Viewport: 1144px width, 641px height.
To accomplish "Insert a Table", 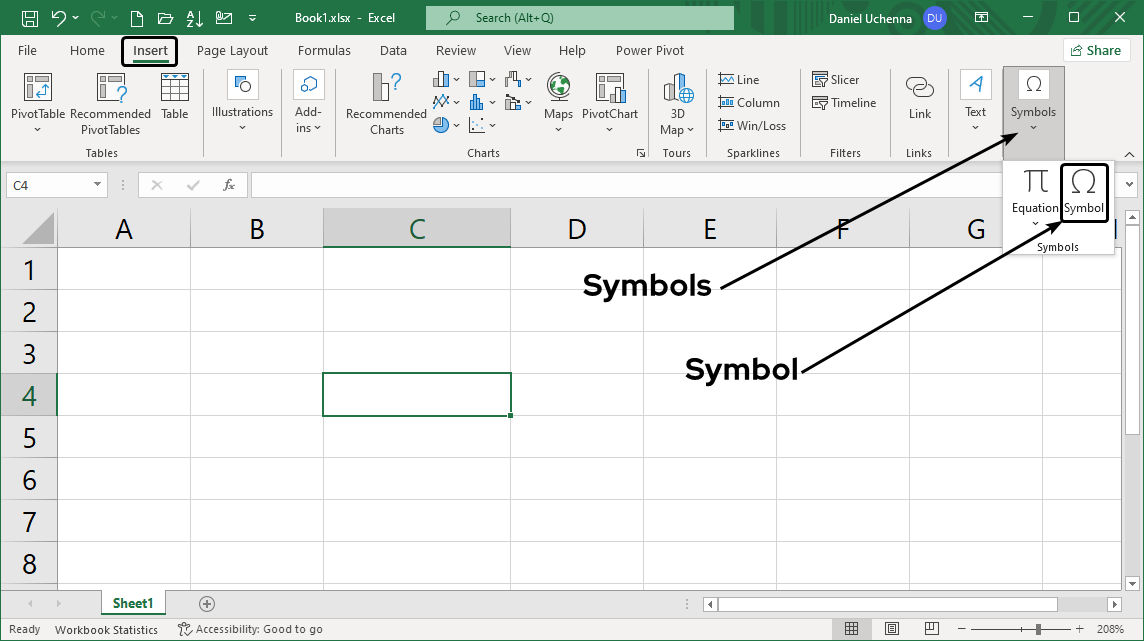I will [x=175, y=95].
